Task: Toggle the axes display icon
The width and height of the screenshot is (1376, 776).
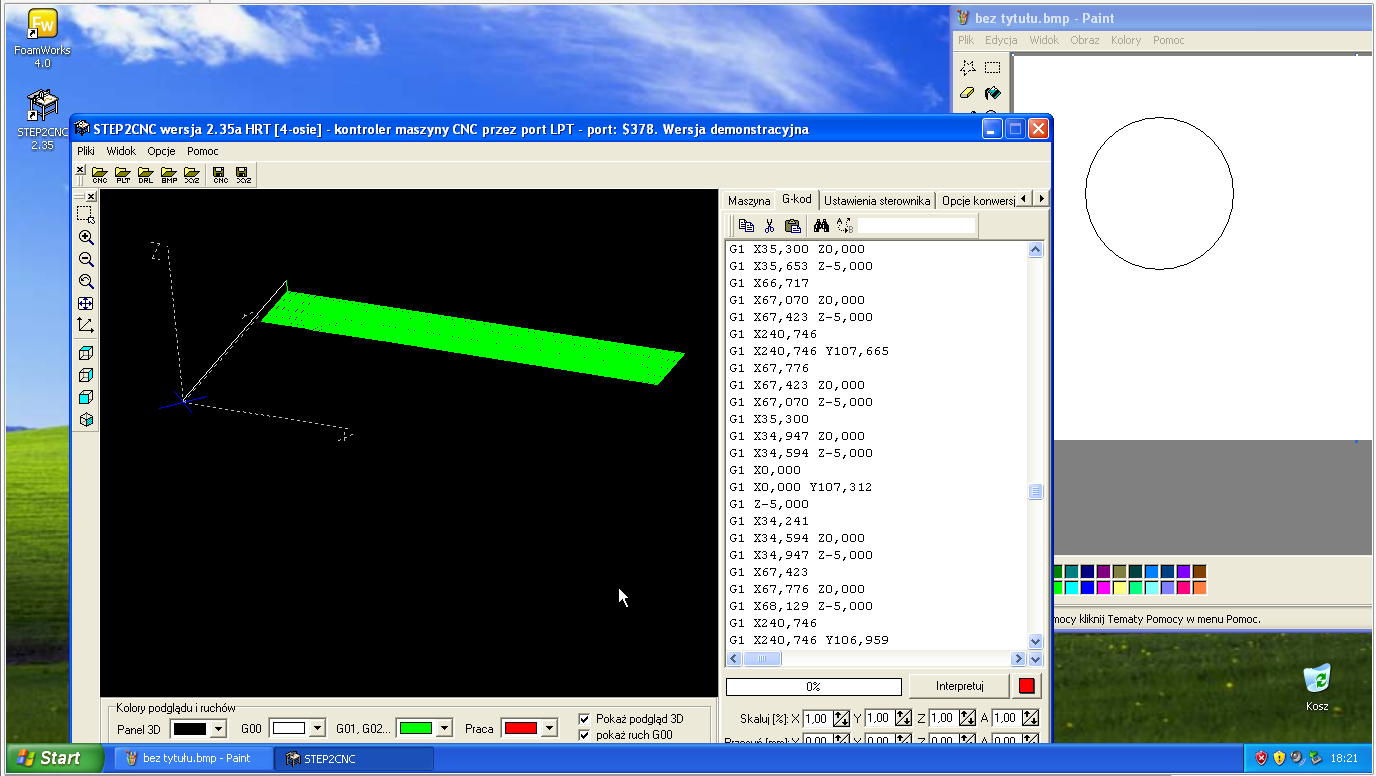Action: [x=86, y=325]
